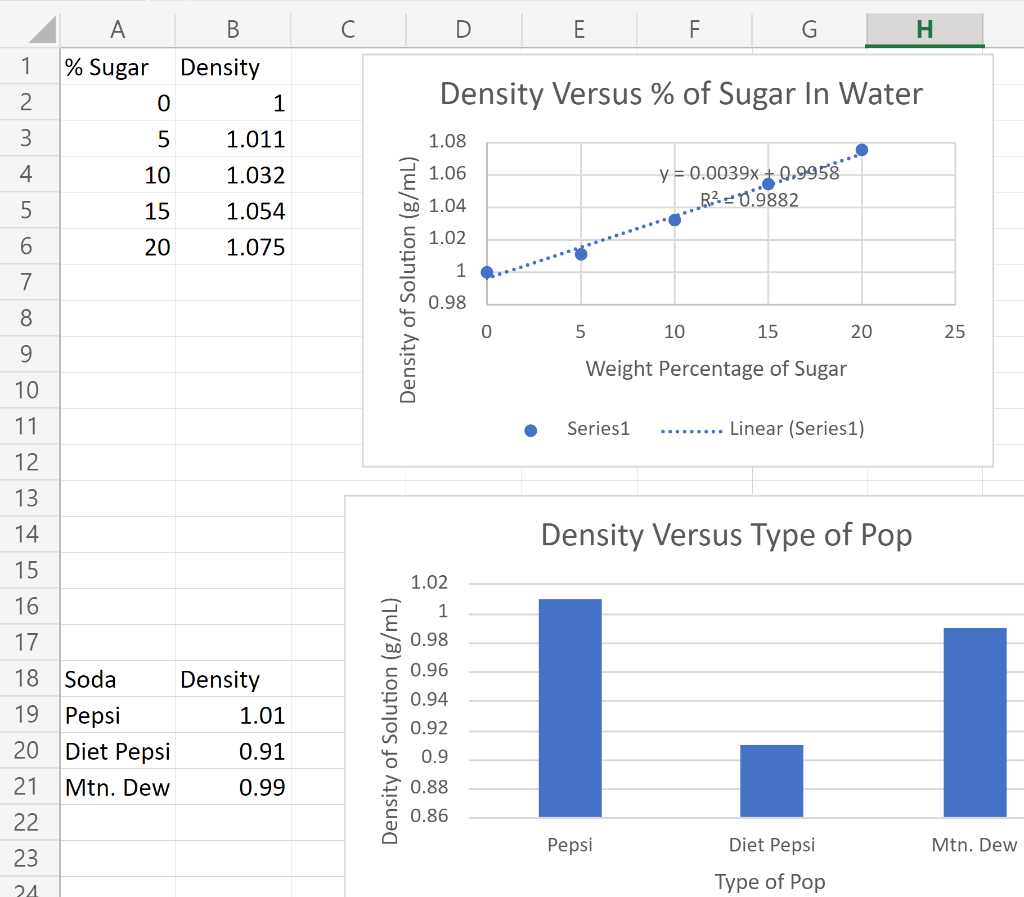
Task: Click the 1.08 vertical axis label
Action: click(447, 141)
